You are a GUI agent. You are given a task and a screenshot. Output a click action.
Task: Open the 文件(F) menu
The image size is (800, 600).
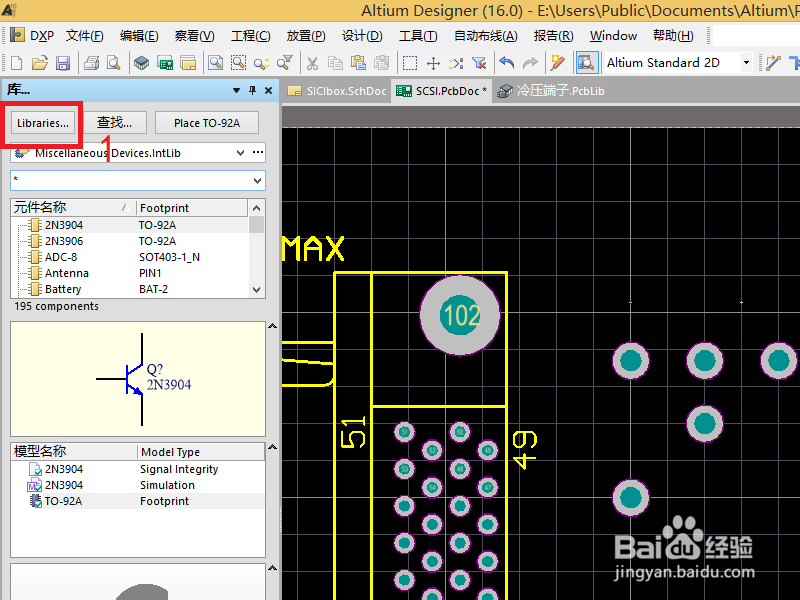[85, 35]
